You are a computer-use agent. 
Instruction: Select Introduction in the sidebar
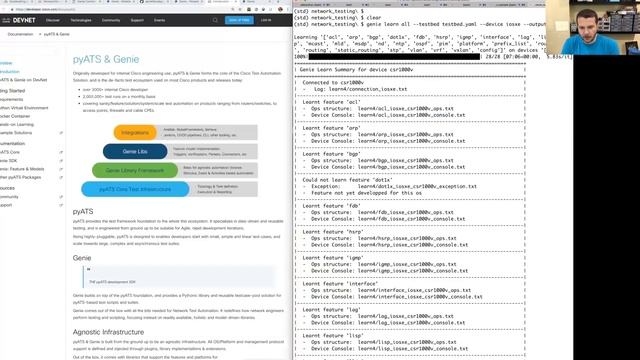pyautogui.click(x=10, y=72)
